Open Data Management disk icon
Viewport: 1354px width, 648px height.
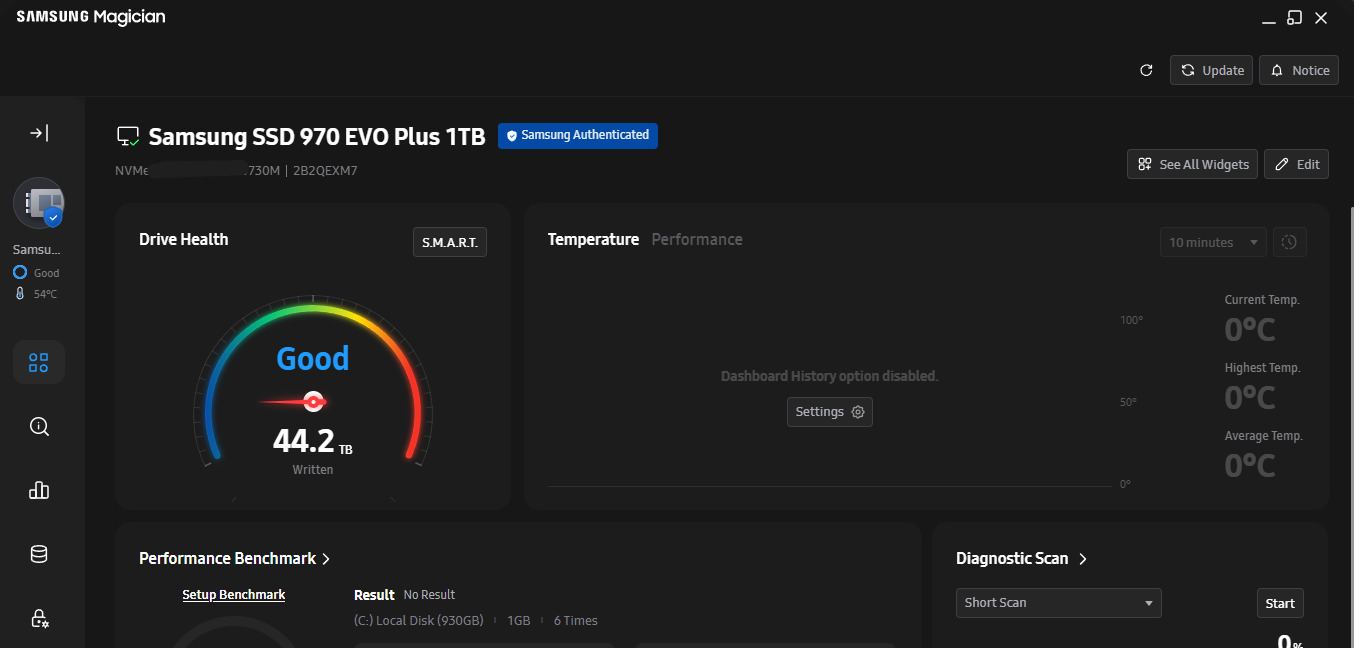(39, 554)
